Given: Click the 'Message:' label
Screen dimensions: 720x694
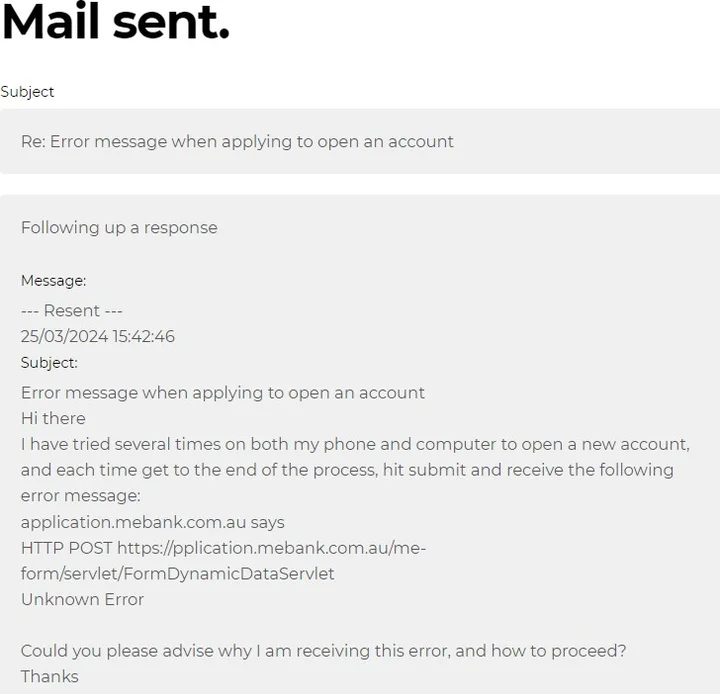Looking at the screenshot, I should pos(53,281).
